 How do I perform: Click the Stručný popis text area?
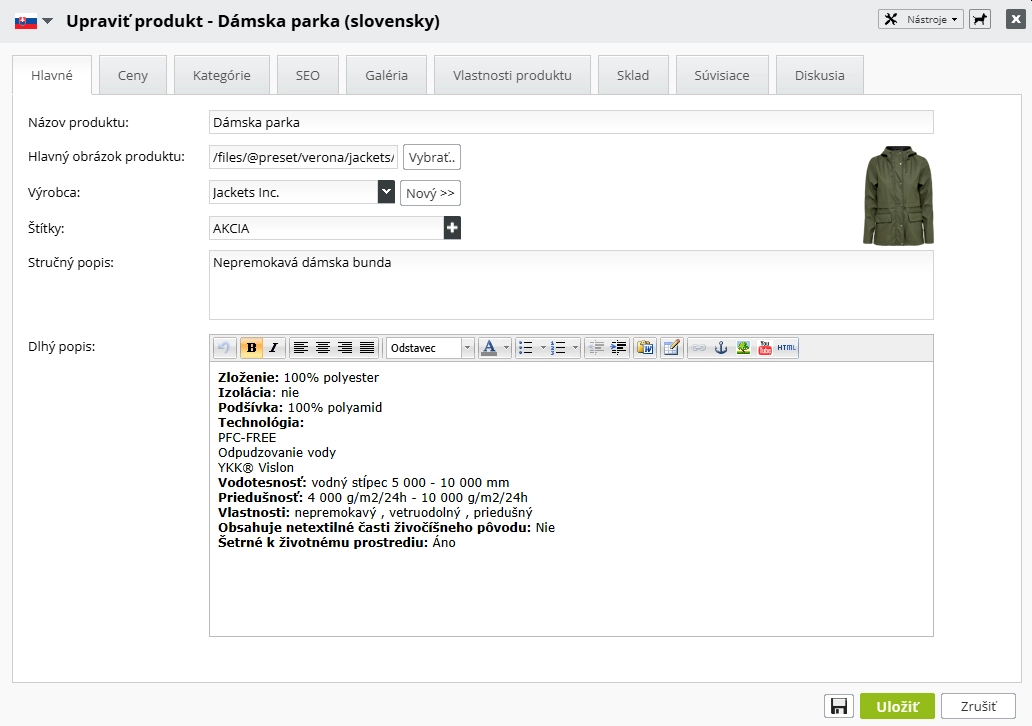click(571, 285)
